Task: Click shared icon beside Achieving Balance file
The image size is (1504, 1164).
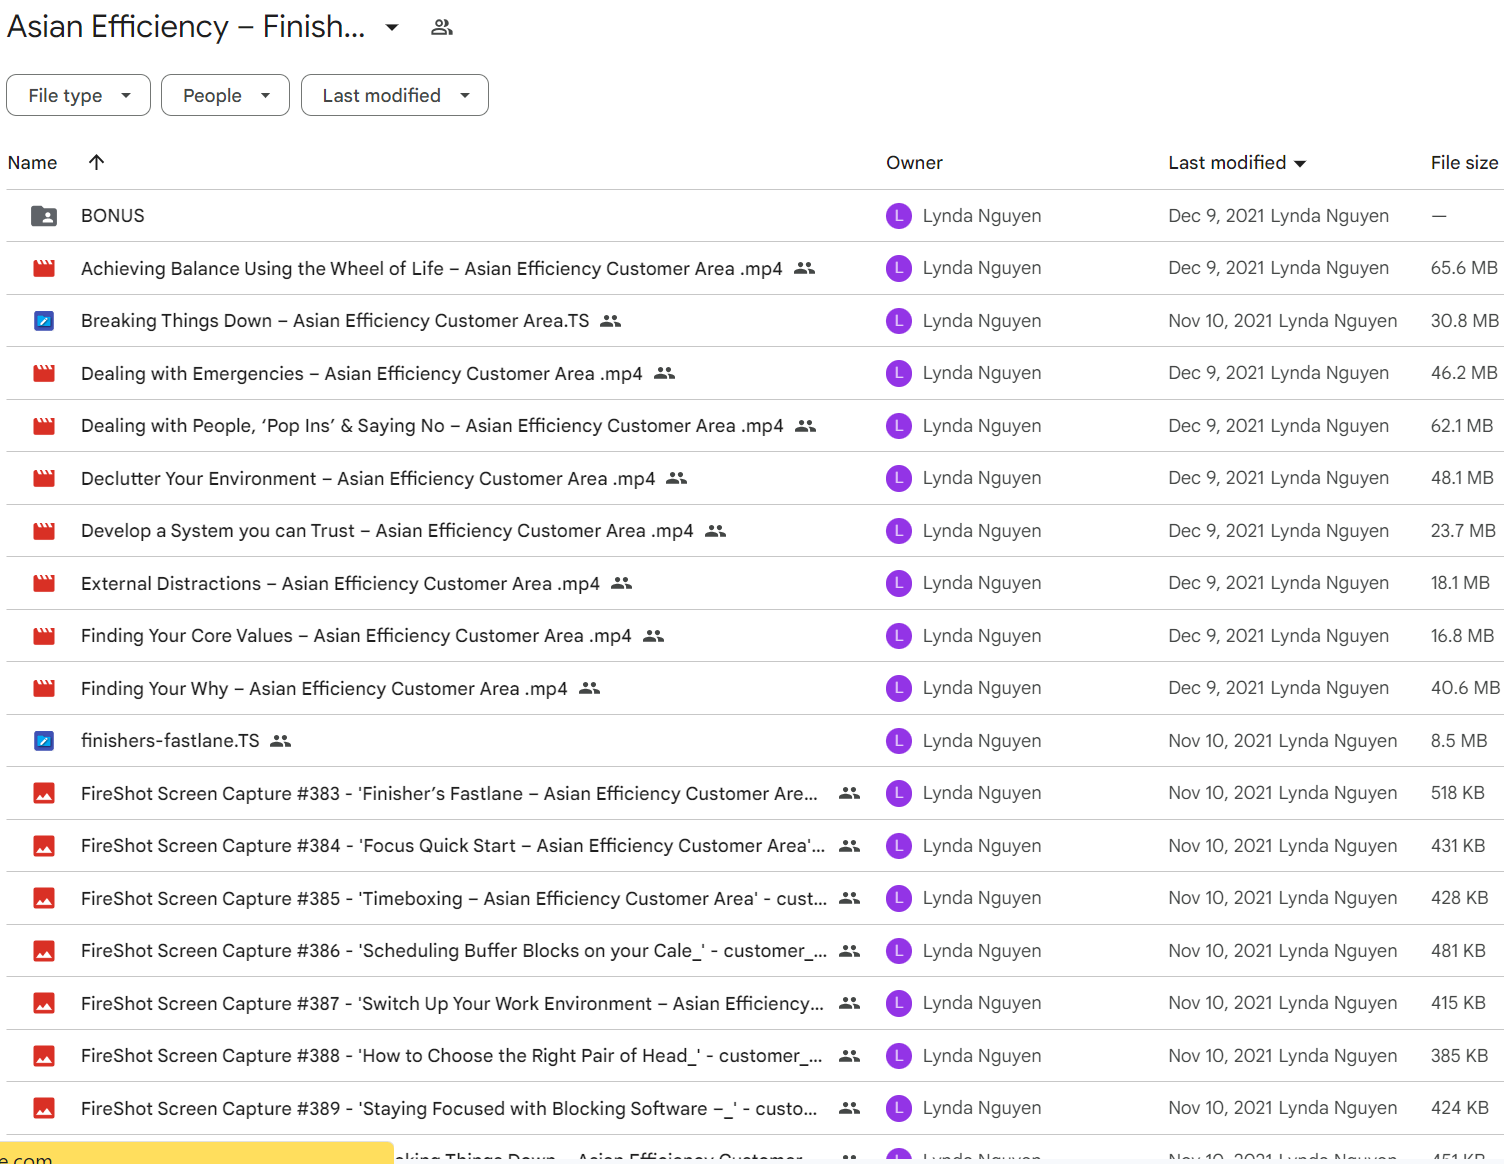Action: (x=805, y=268)
